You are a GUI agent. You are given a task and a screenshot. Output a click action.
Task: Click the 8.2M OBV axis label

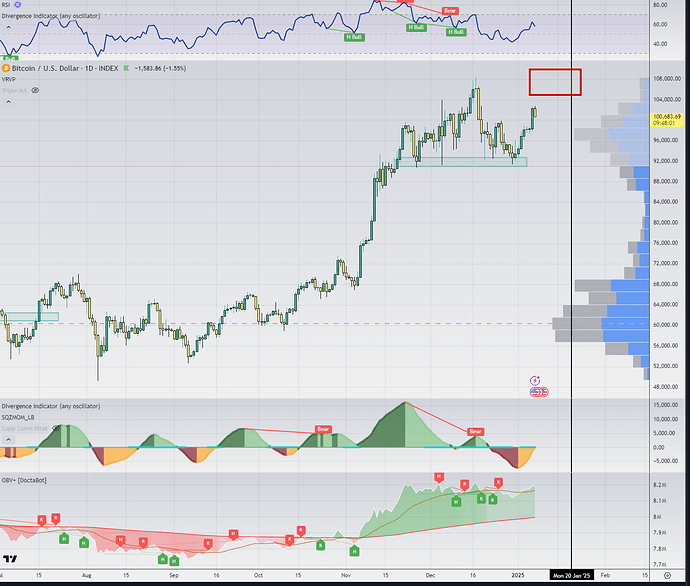(x=660, y=485)
